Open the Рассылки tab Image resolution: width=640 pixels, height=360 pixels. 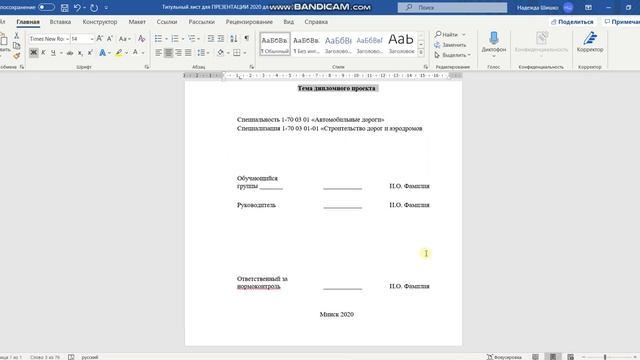pos(202,22)
